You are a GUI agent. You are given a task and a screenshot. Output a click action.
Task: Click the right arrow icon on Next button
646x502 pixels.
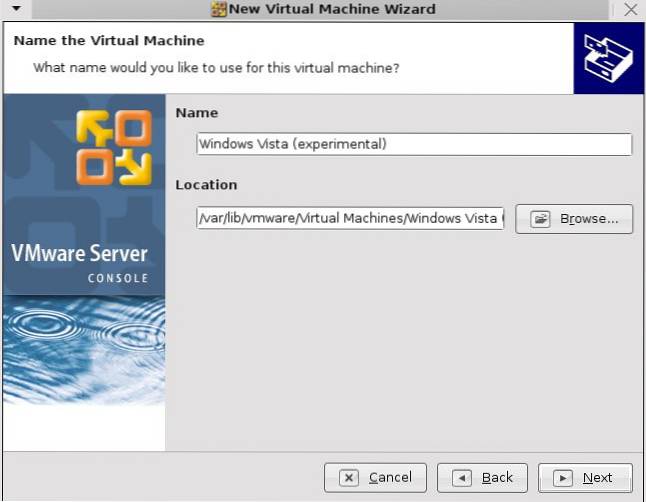[562, 478]
